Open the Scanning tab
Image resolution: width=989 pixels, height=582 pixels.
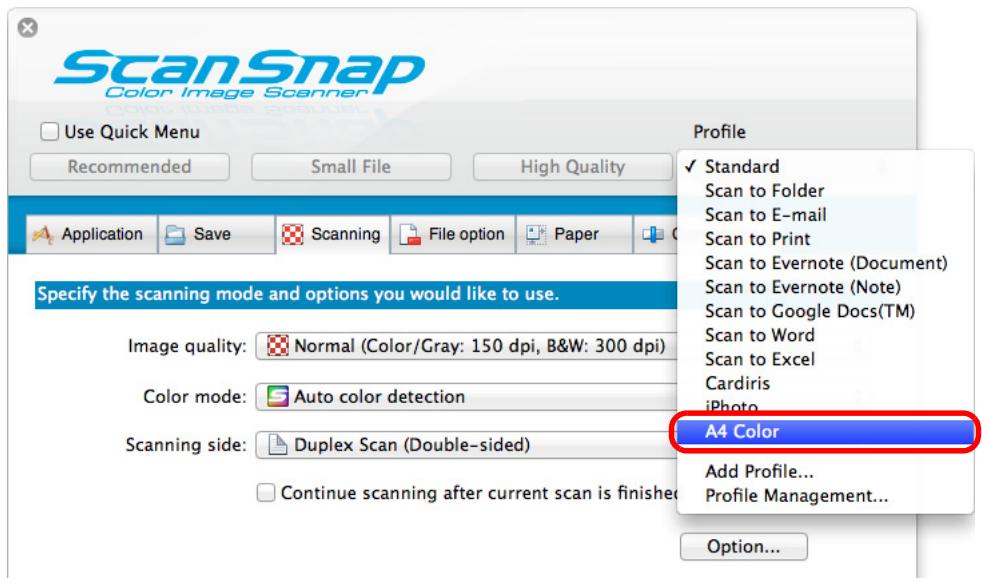[x=332, y=235]
